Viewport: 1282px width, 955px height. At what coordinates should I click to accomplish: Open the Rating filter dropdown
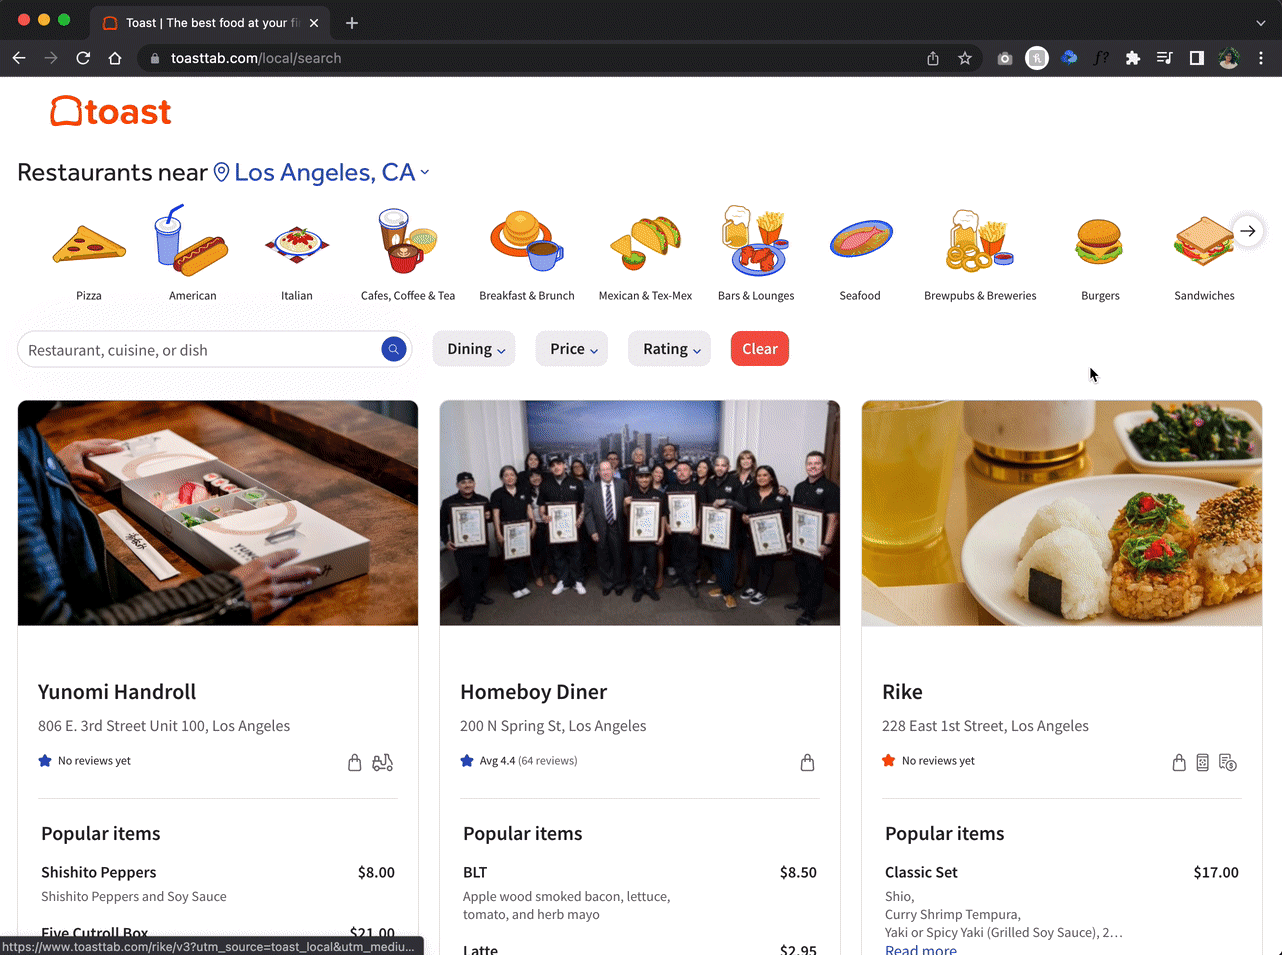point(669,349)
